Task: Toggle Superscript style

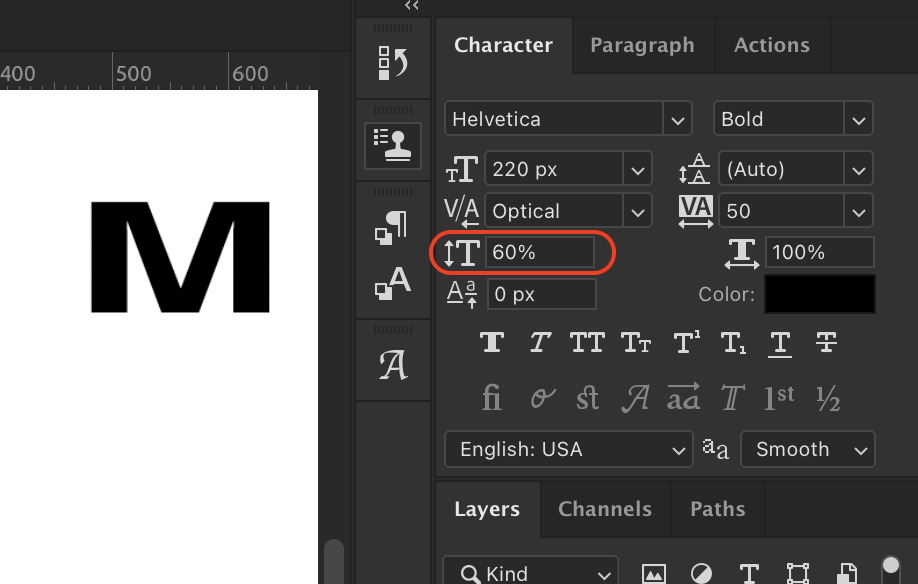Action: [x=686, y=342]
